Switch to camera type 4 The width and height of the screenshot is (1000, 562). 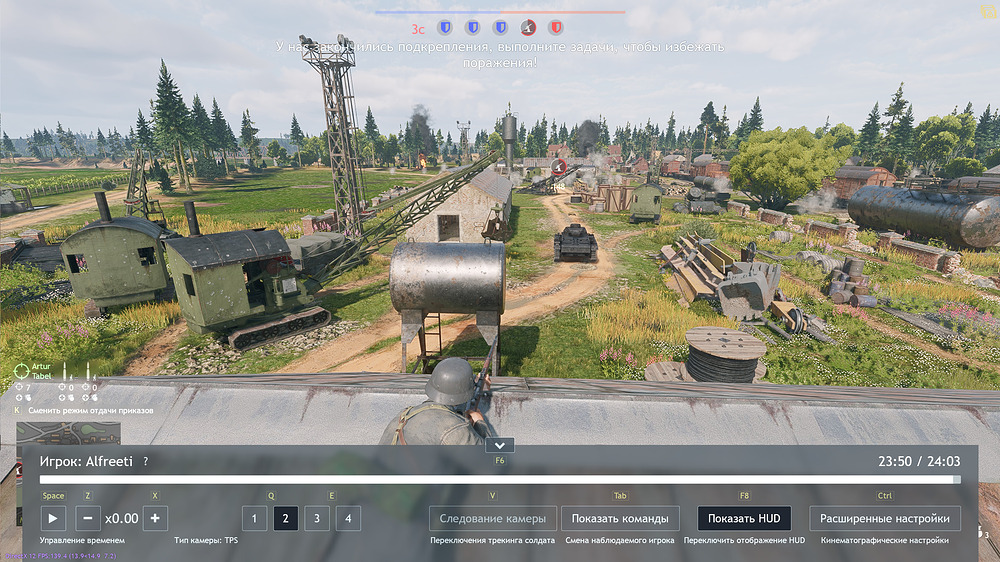[348, 518]
